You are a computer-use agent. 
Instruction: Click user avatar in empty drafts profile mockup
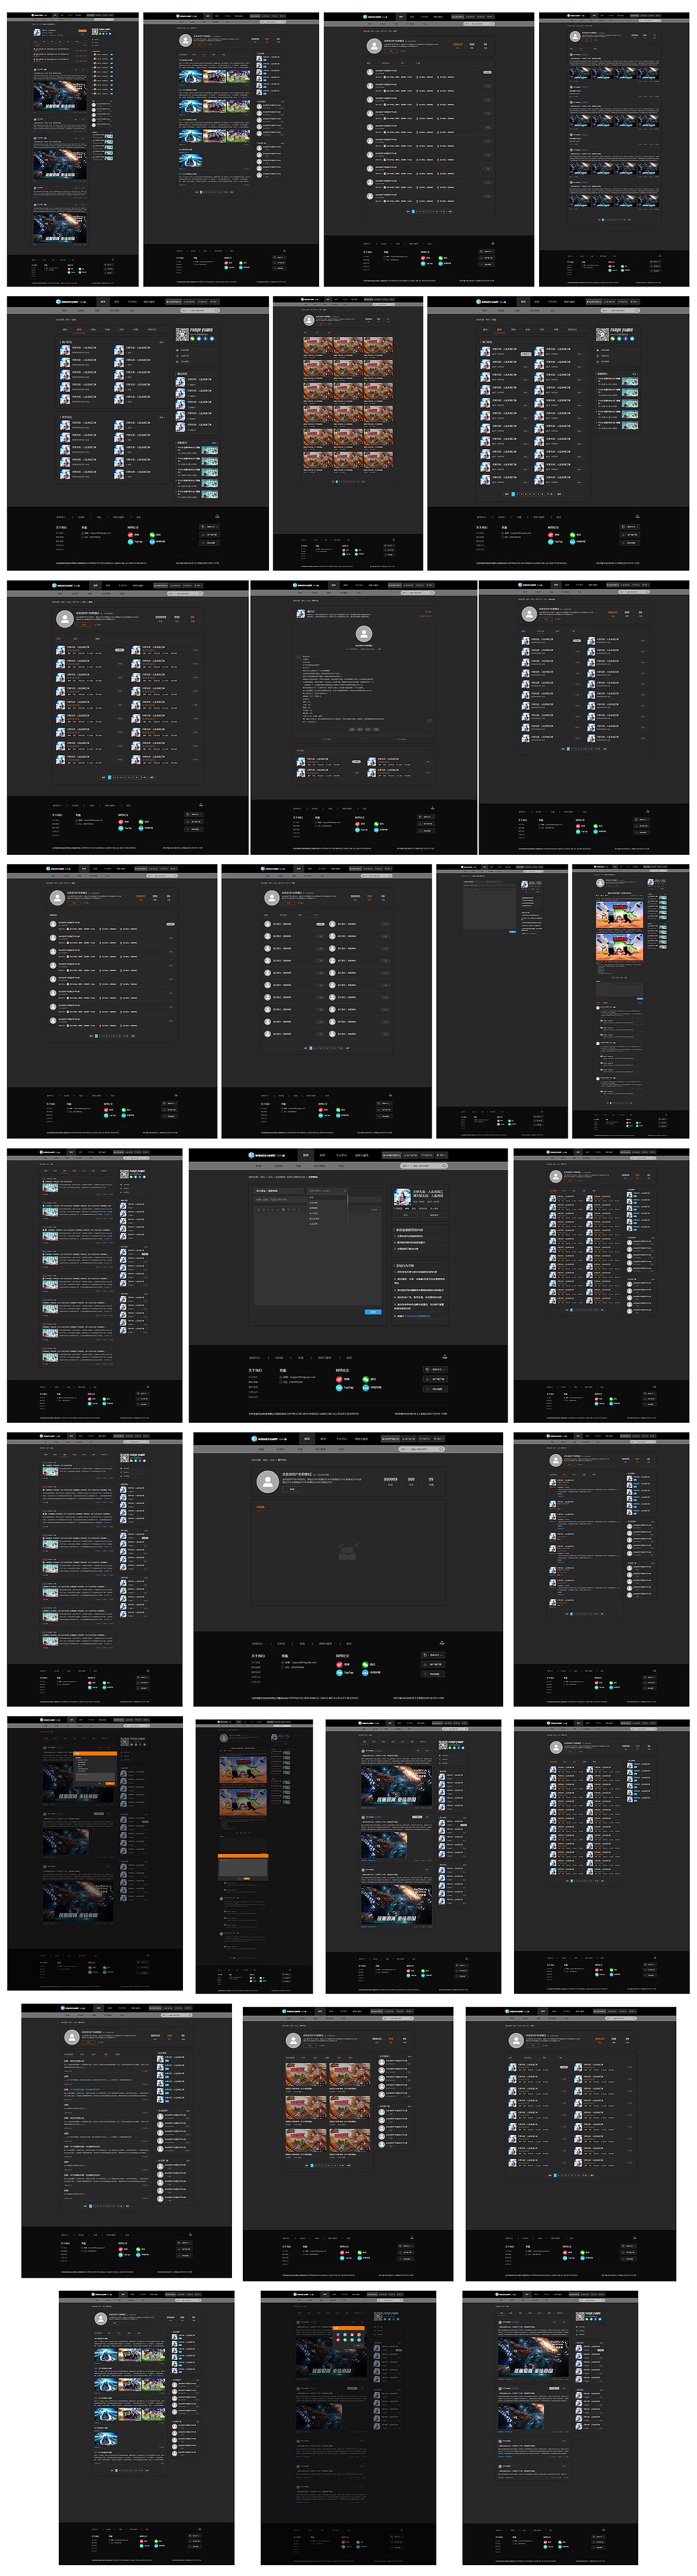(x=268, y=1482)
